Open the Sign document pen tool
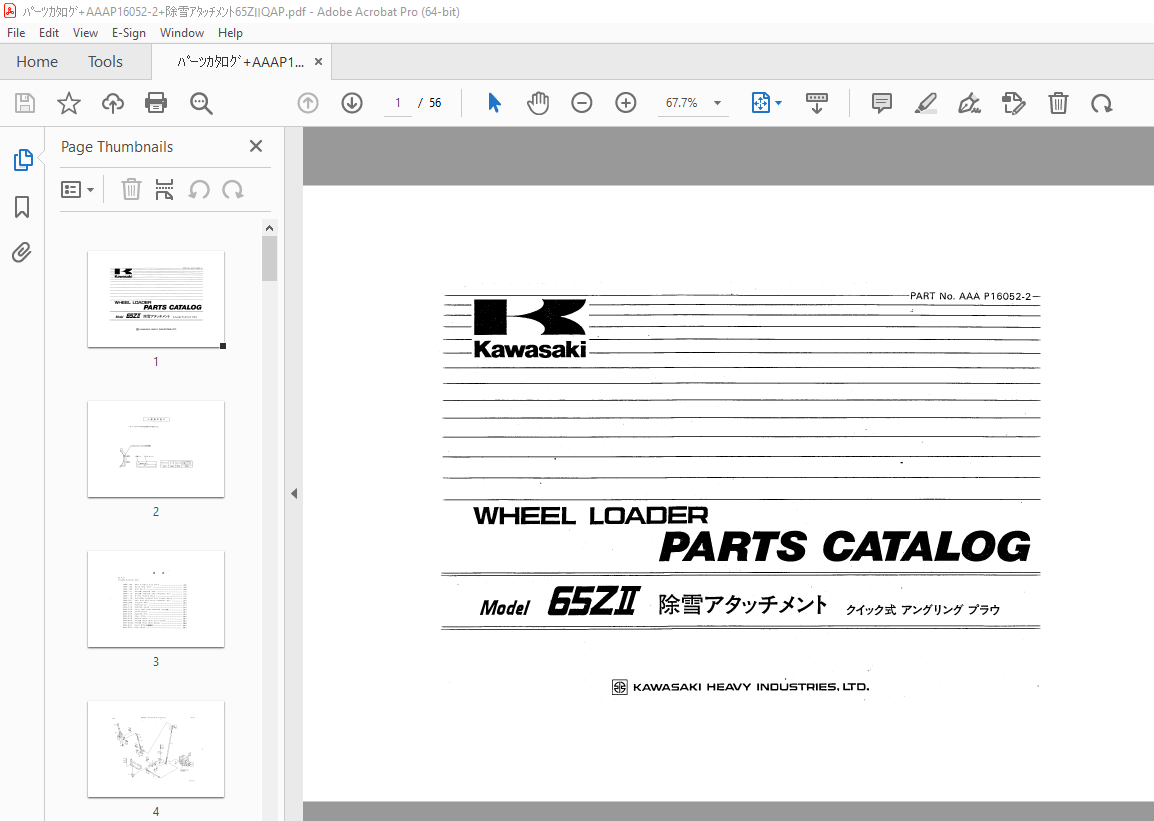Screen dimensions: 1154x821 click(x=969, y=103)
